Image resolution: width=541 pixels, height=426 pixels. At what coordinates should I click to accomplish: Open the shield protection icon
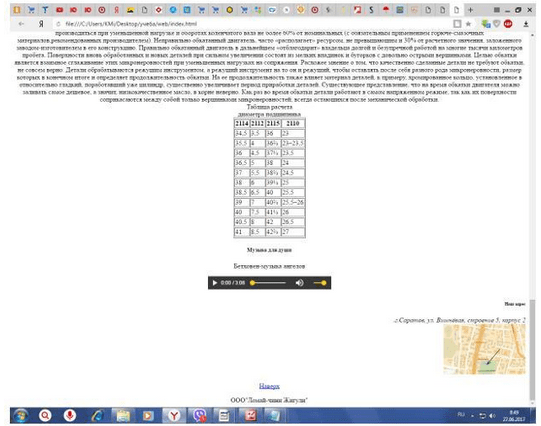pyautogui.click(x=496, y=24)
